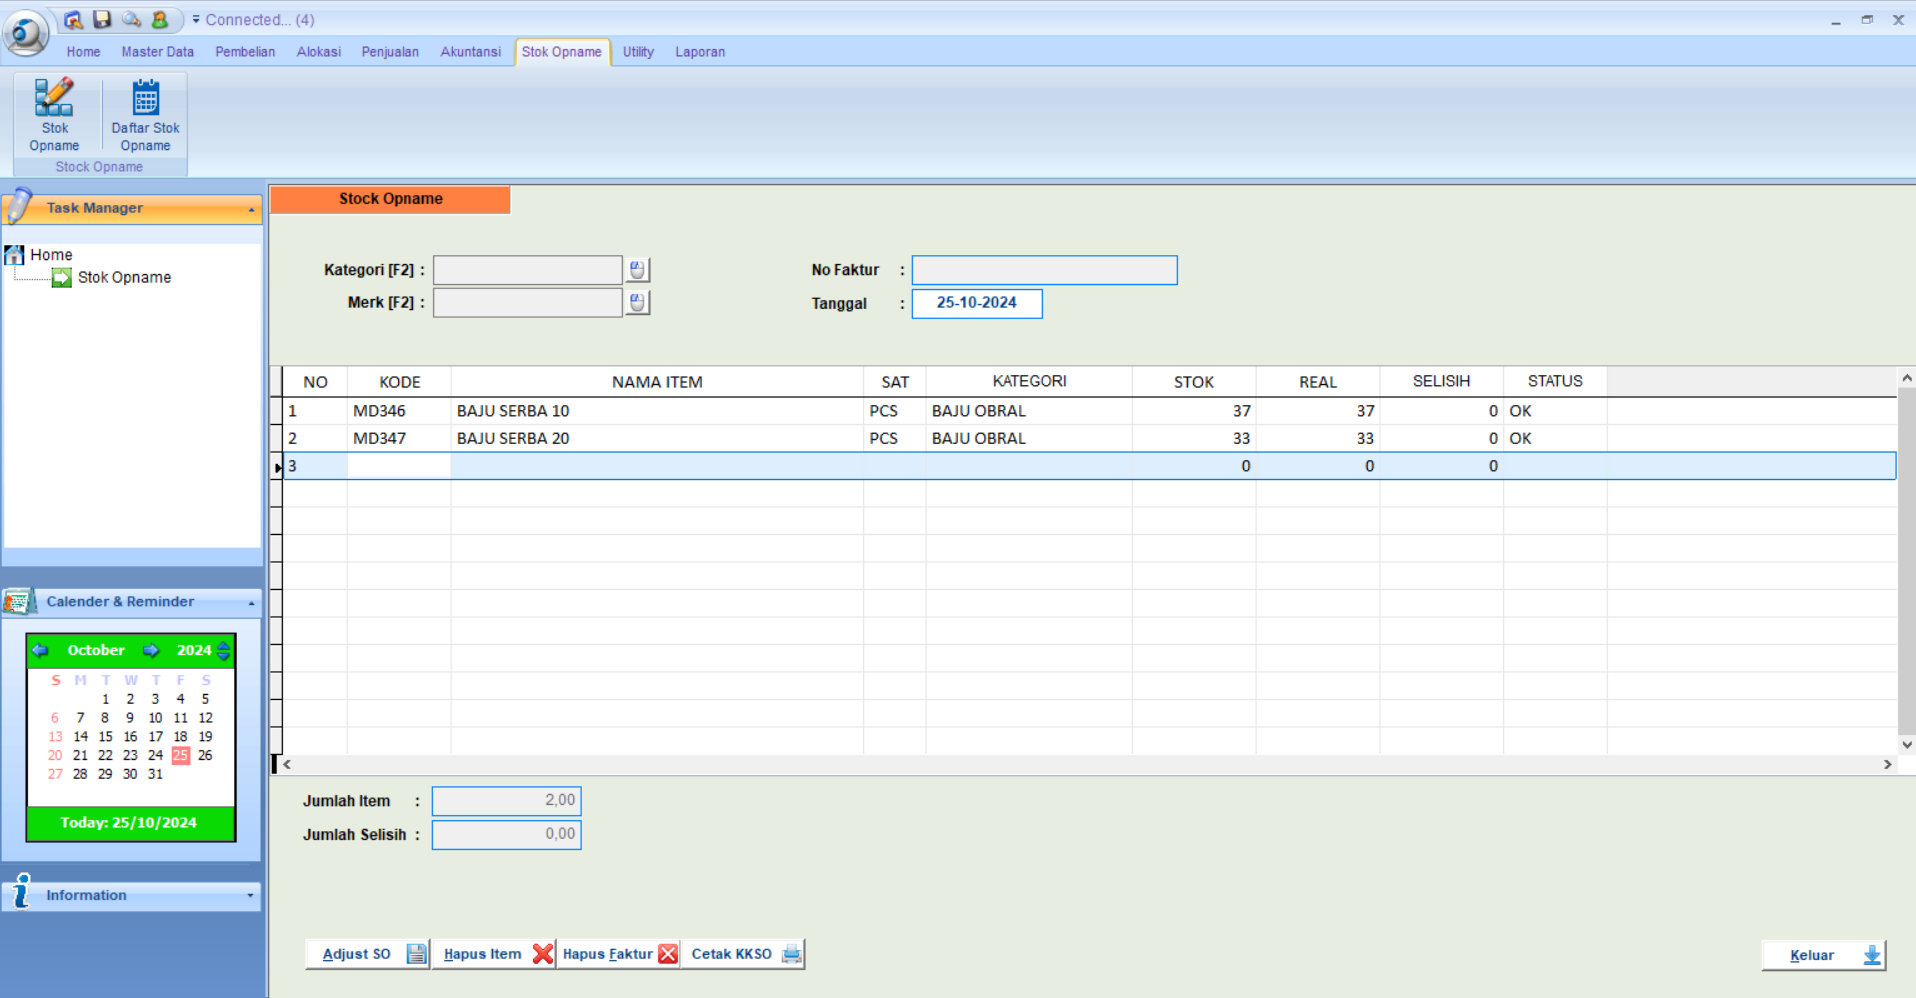Open the Master Data ribbon tab
This screenshot has height=998, width=1916.
coord(158,52)
